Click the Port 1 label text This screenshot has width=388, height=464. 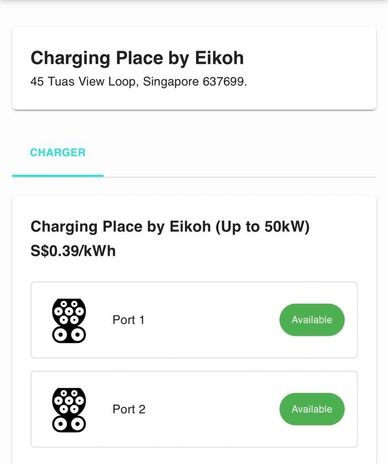pyautogui.click(x=128, y=320)
